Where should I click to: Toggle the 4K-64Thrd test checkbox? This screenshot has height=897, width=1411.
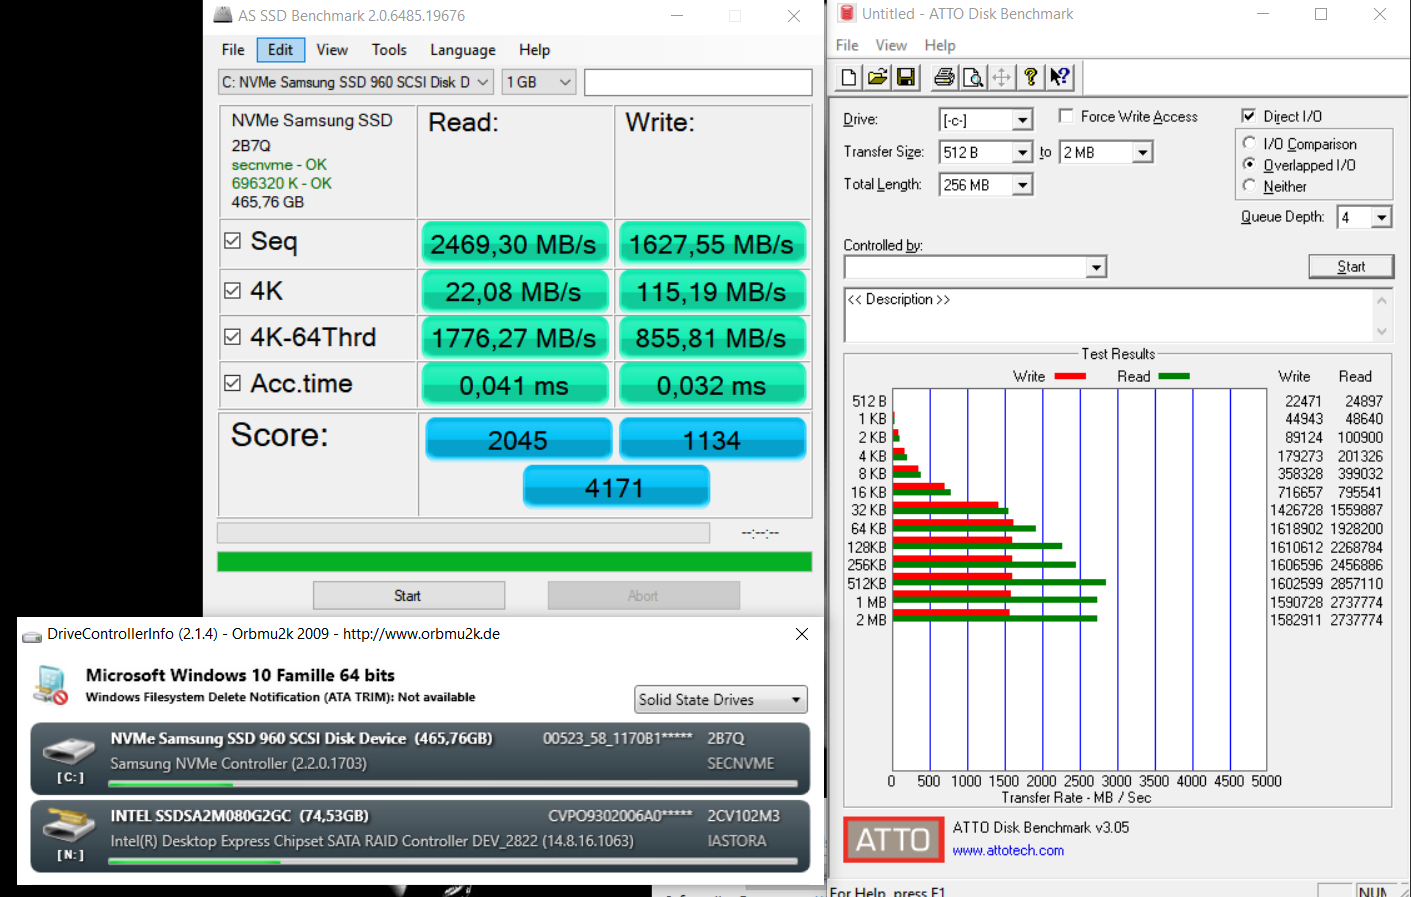[x=233, y=337]
